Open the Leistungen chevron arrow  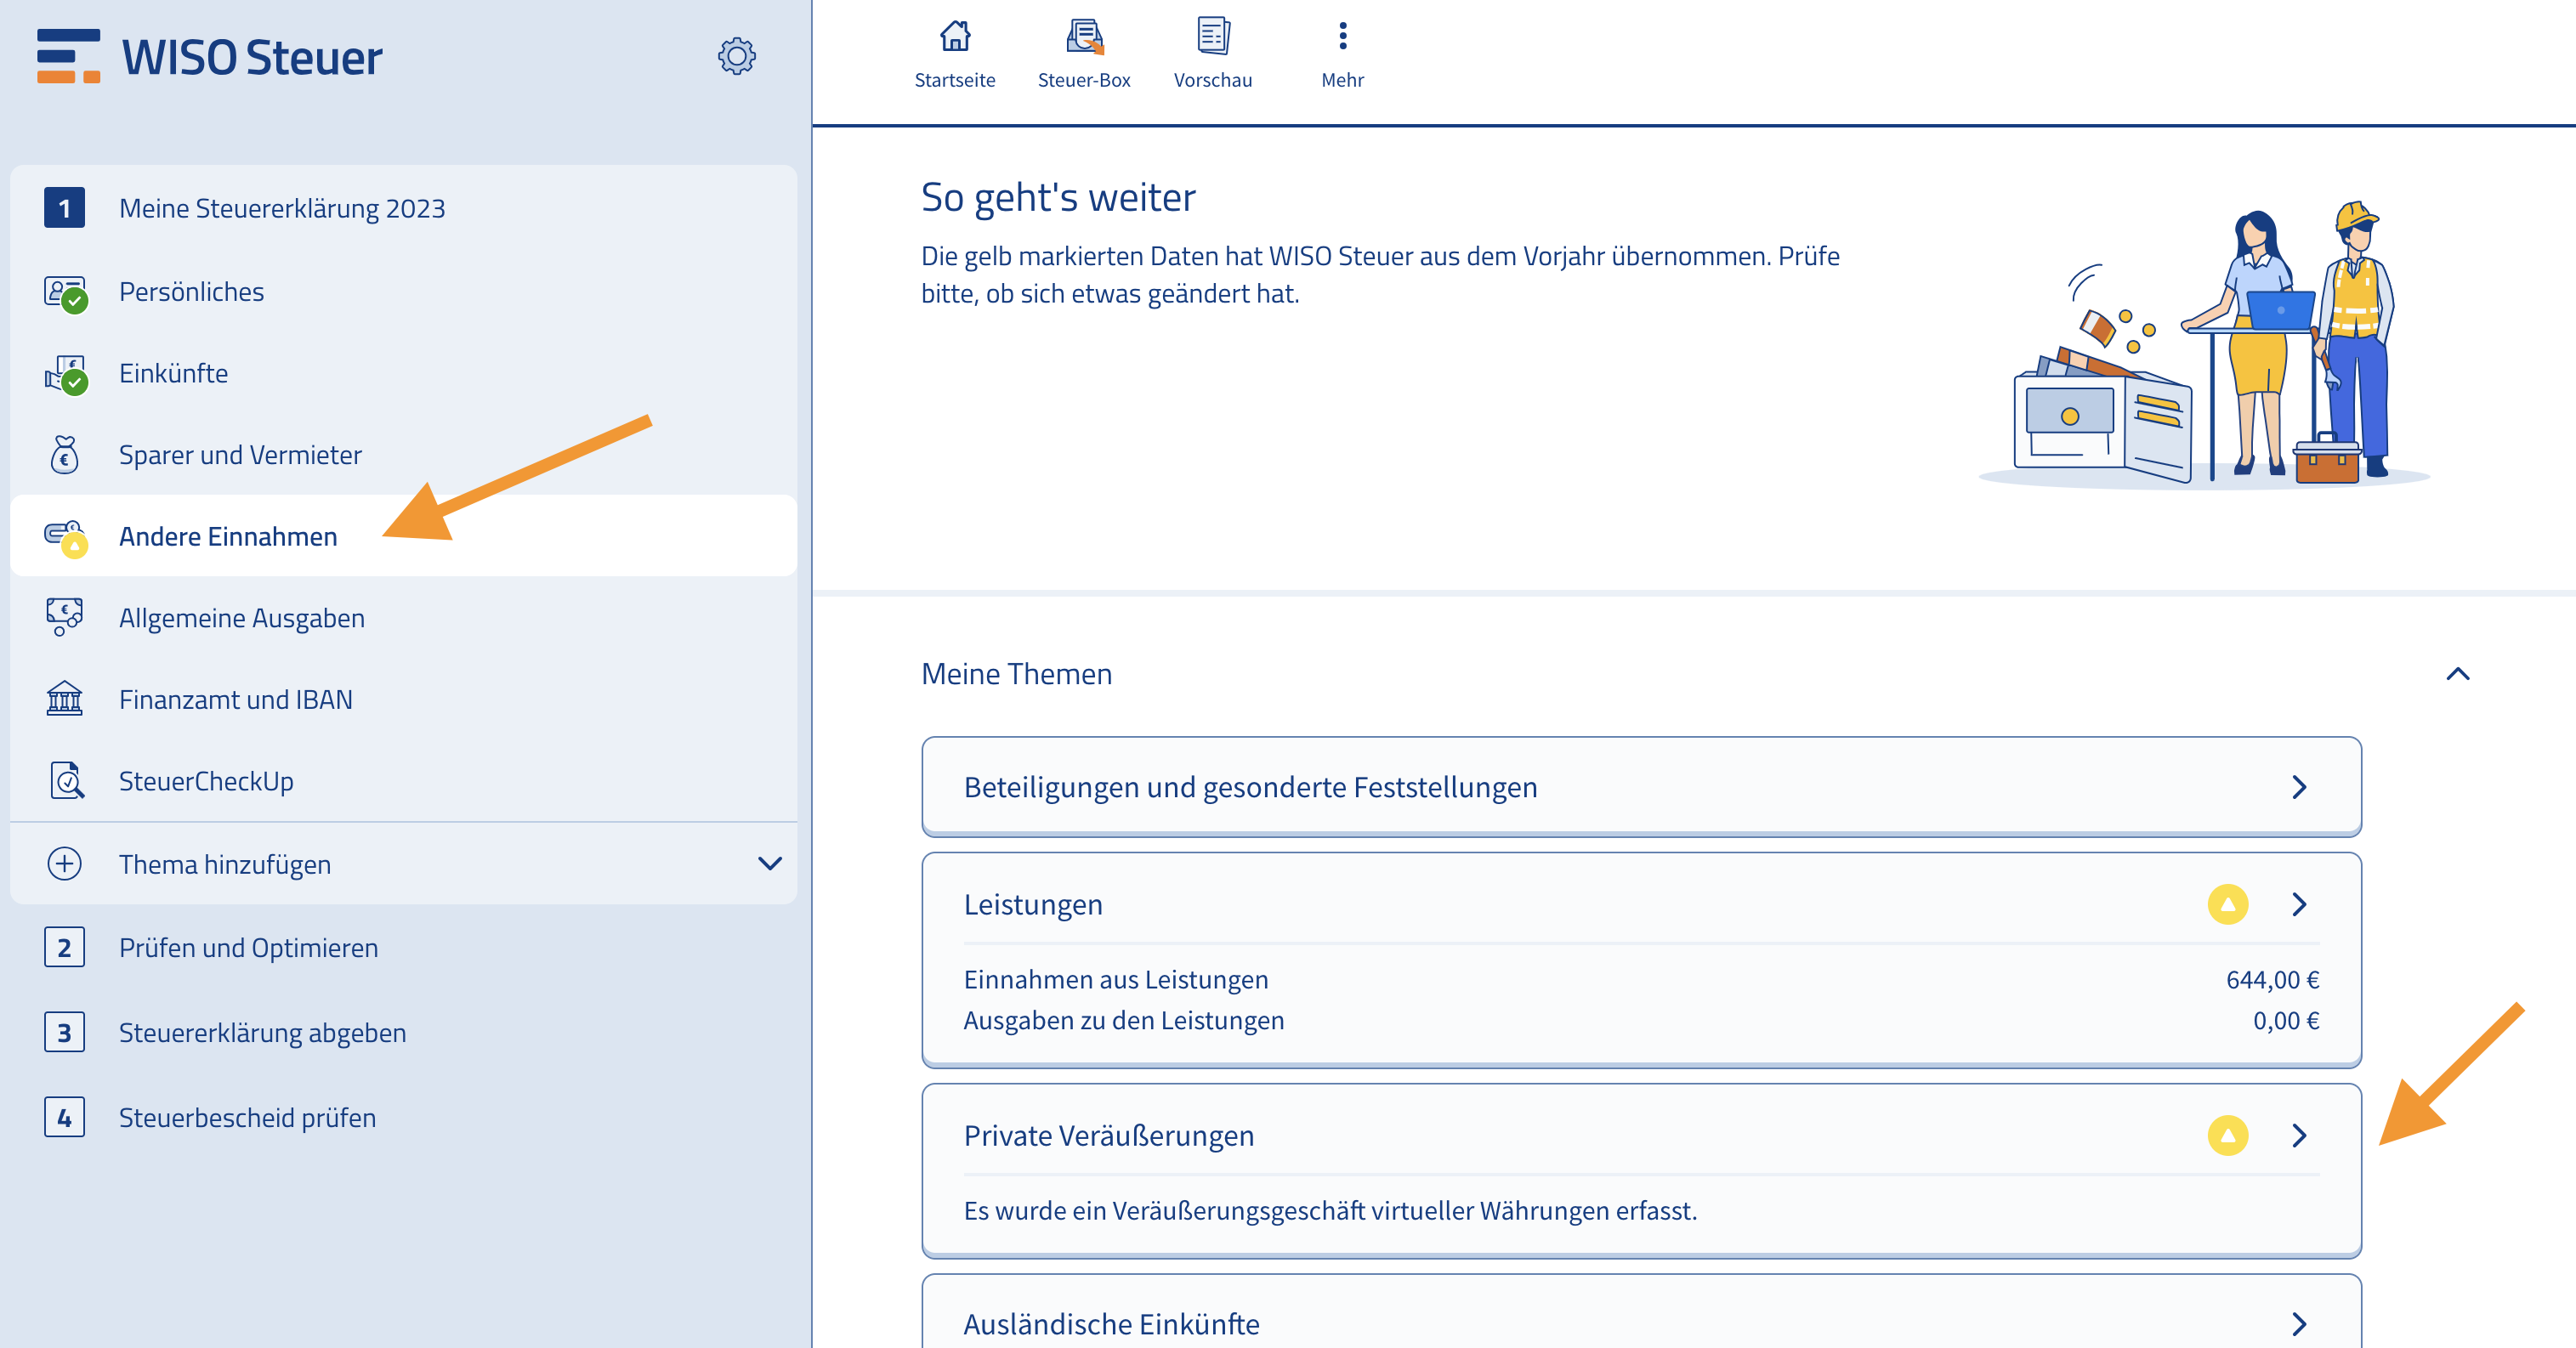(2299, 904)
